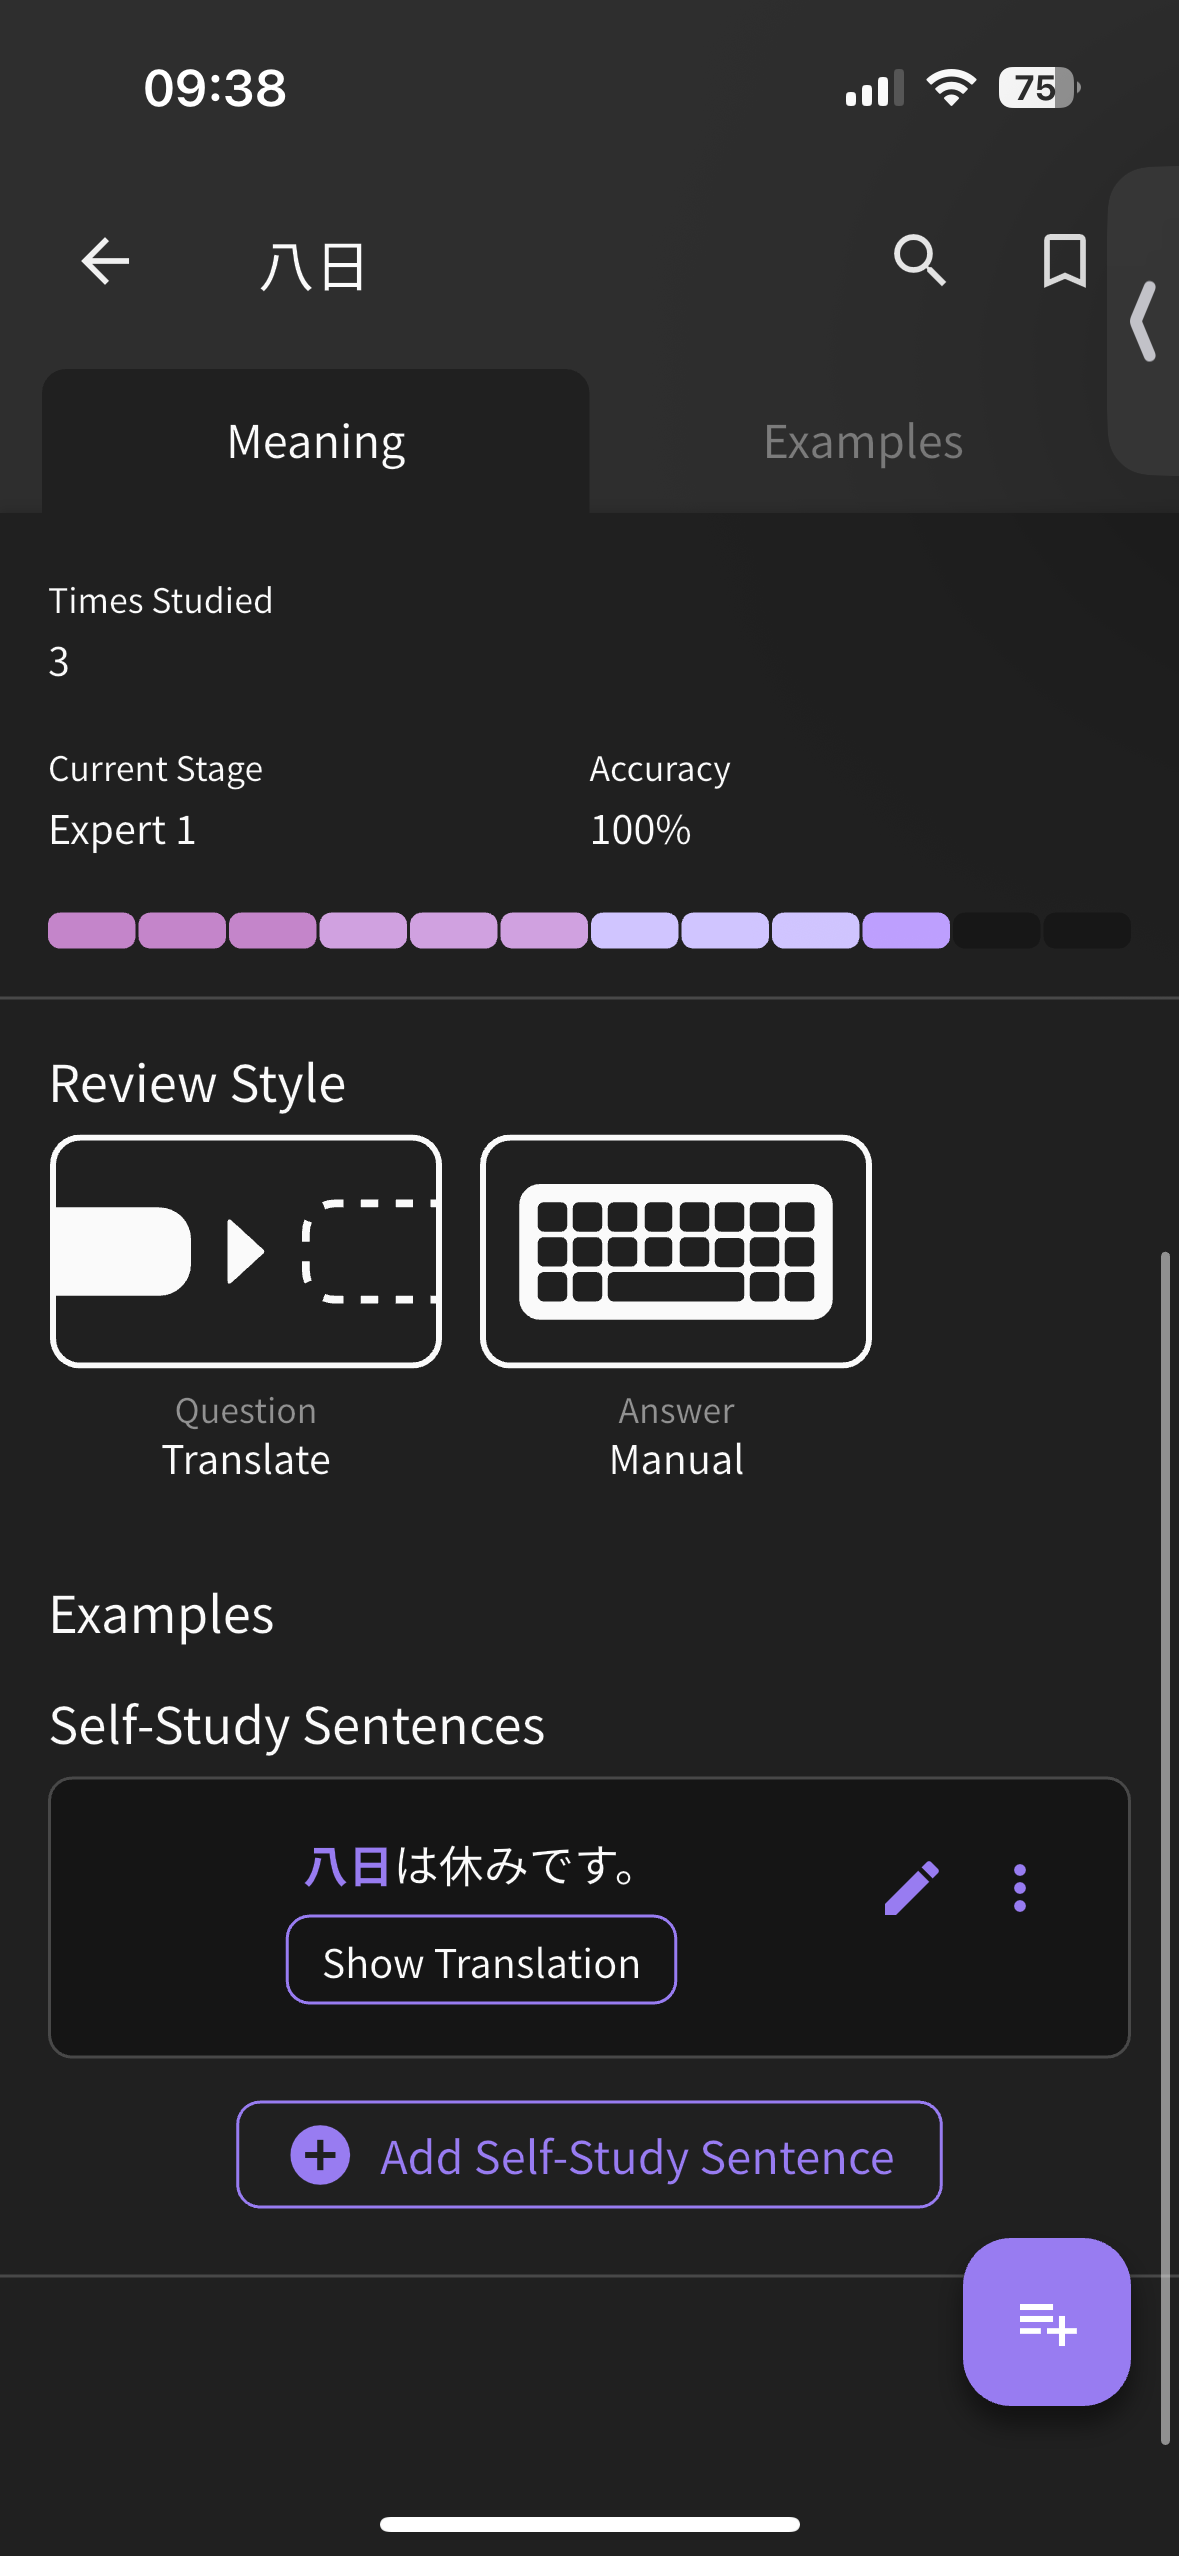Expand the side drawer chevron handle
This screenshot has width=1179, height=2556.
click(1145, 321)
